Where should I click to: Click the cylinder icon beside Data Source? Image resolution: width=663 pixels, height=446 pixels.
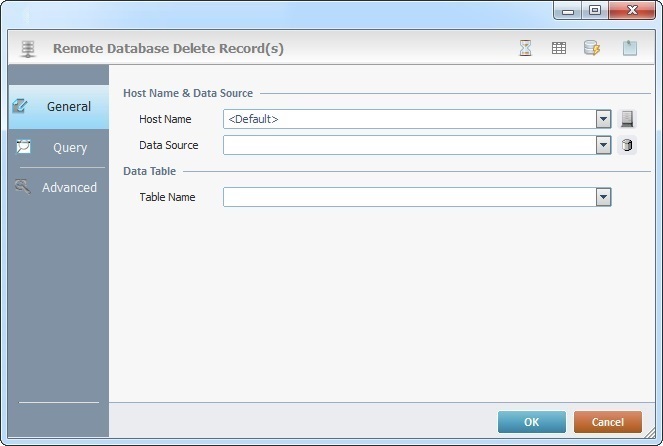pos(627,145)
